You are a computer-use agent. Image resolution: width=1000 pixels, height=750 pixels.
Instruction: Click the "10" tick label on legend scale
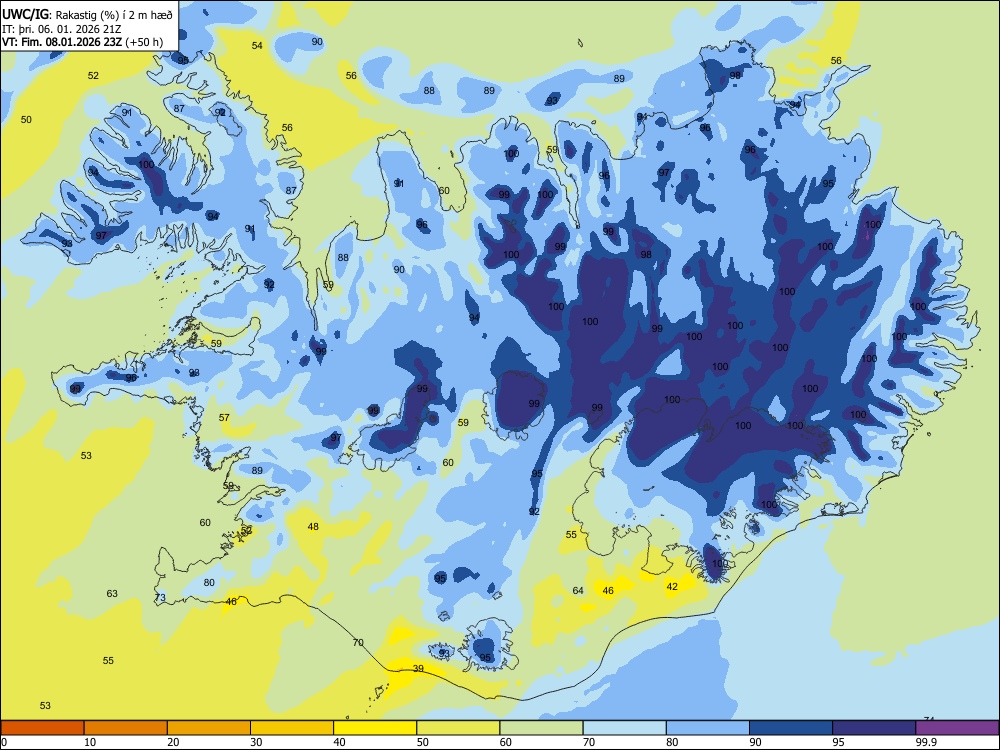(90, 742)
